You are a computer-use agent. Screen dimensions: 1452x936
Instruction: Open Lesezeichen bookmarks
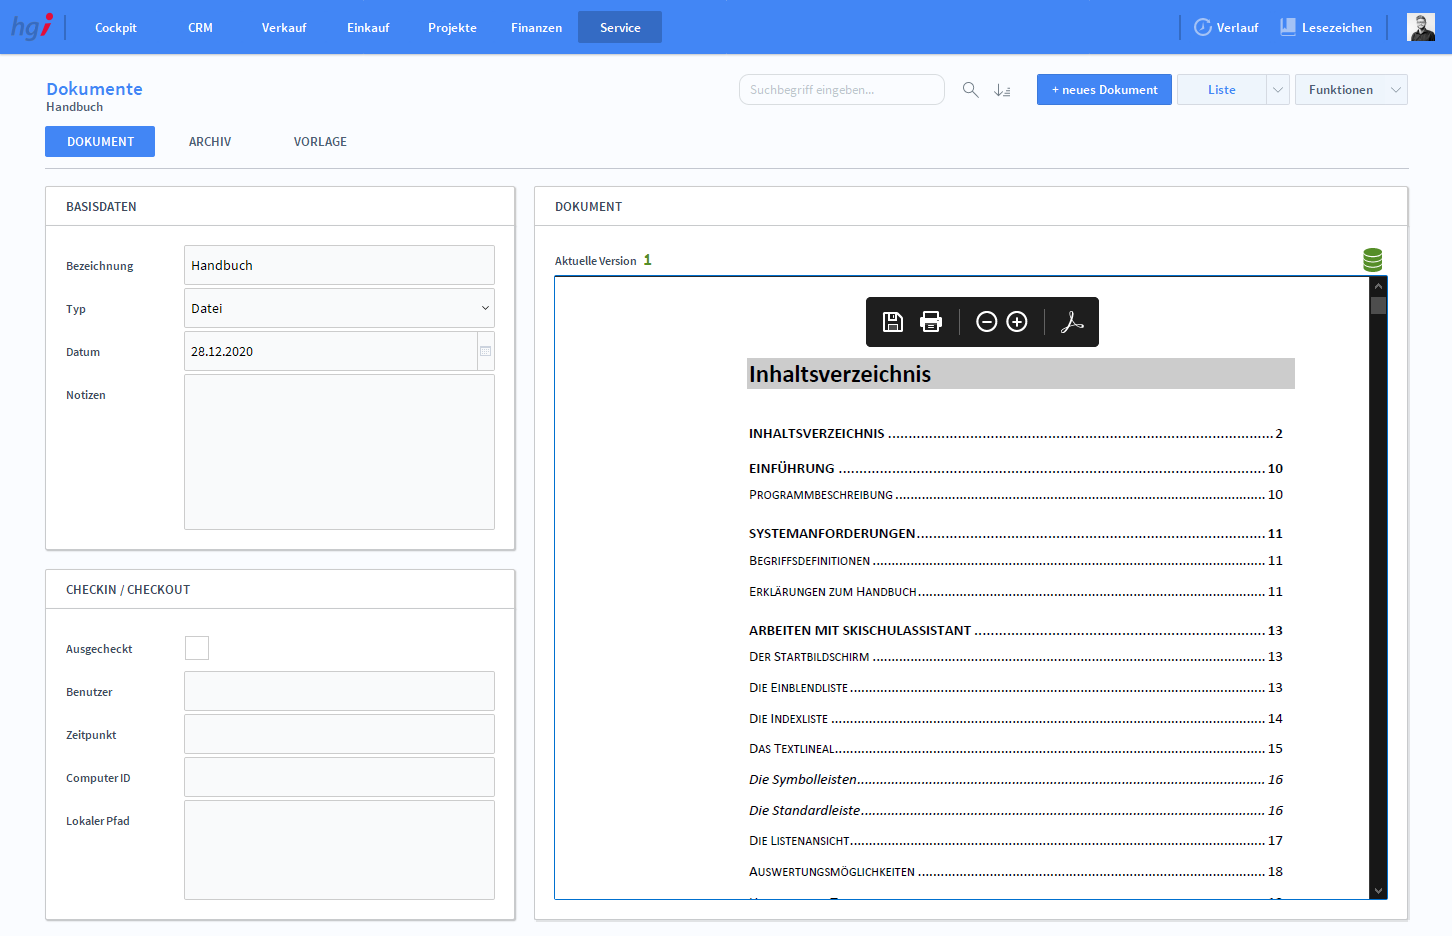pyautogui.click(x=1326, y=28)
